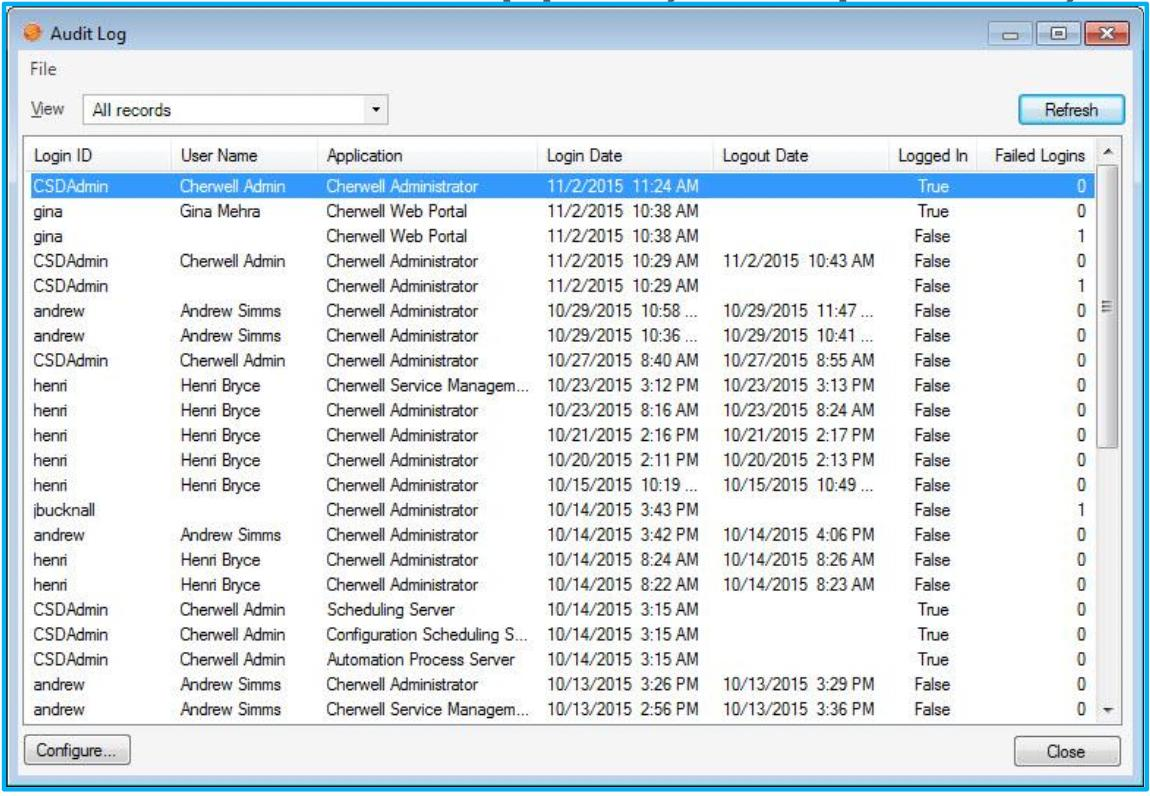Click the Configure... button

tap(77, 750)
